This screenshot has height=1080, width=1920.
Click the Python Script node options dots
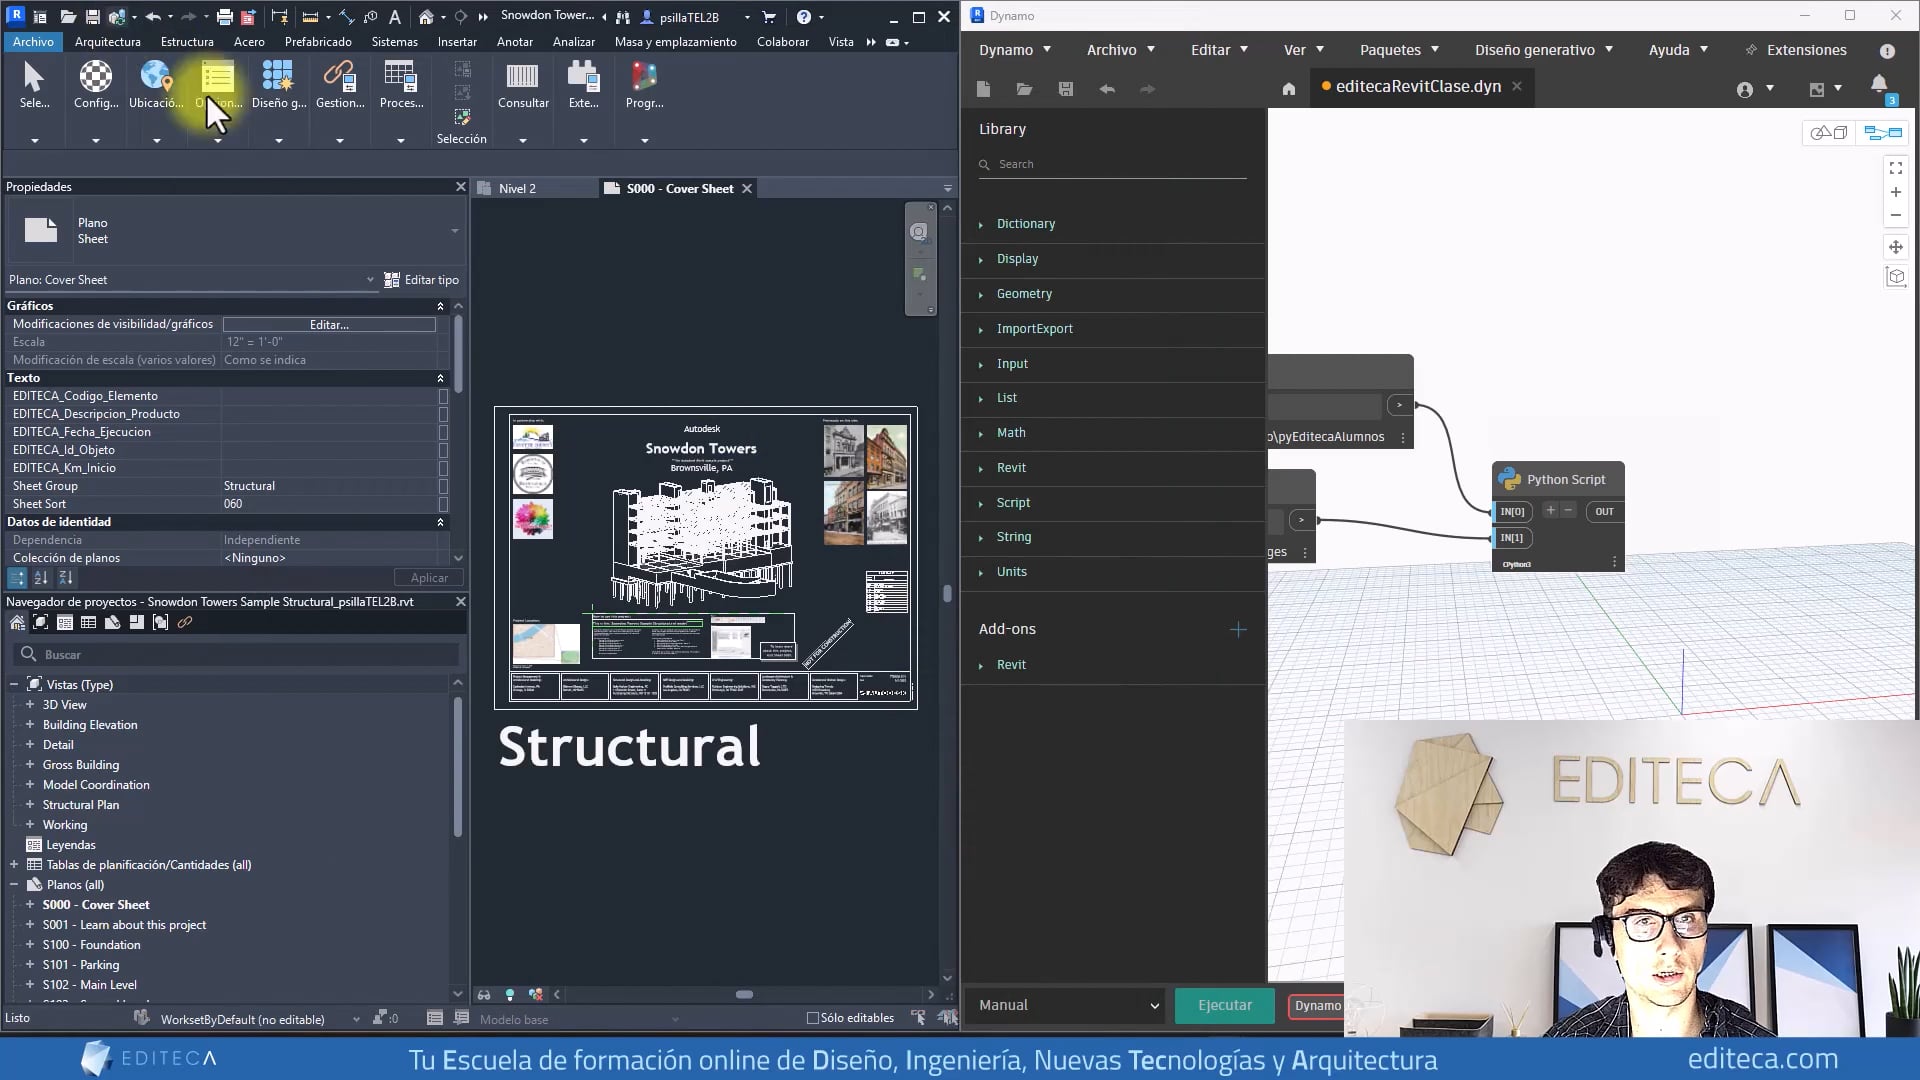coord(1614,563)
